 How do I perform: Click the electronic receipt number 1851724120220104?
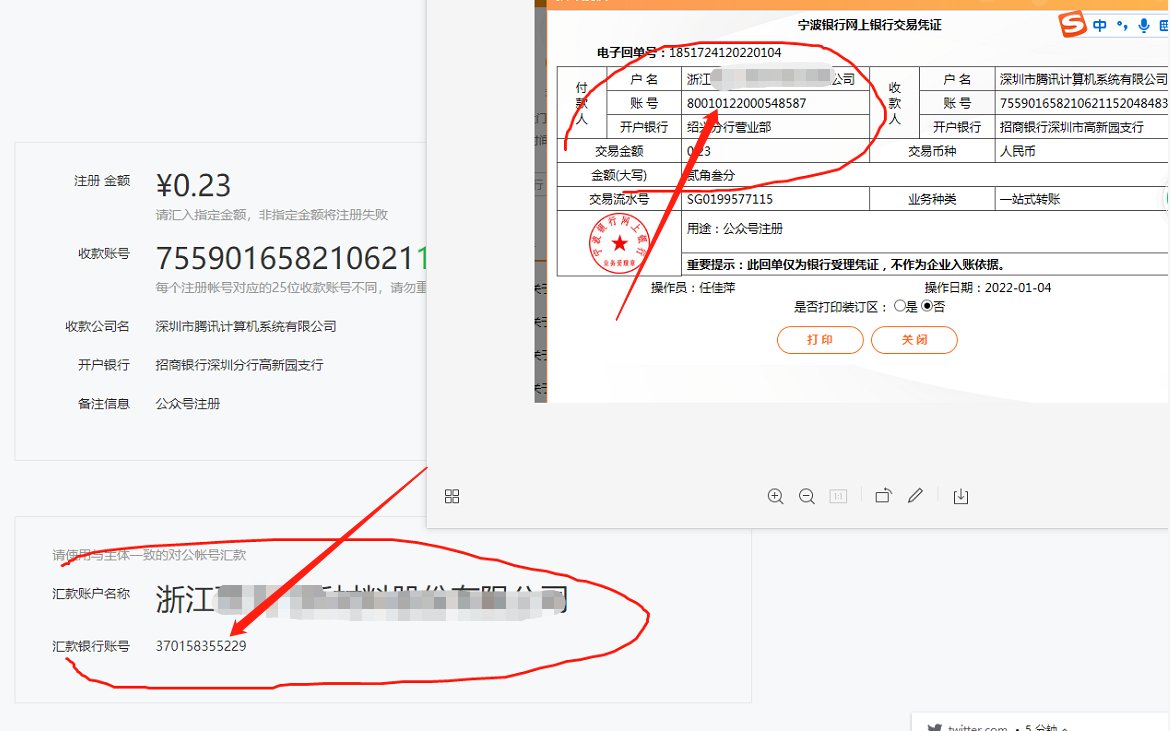(x=725, y=52)
